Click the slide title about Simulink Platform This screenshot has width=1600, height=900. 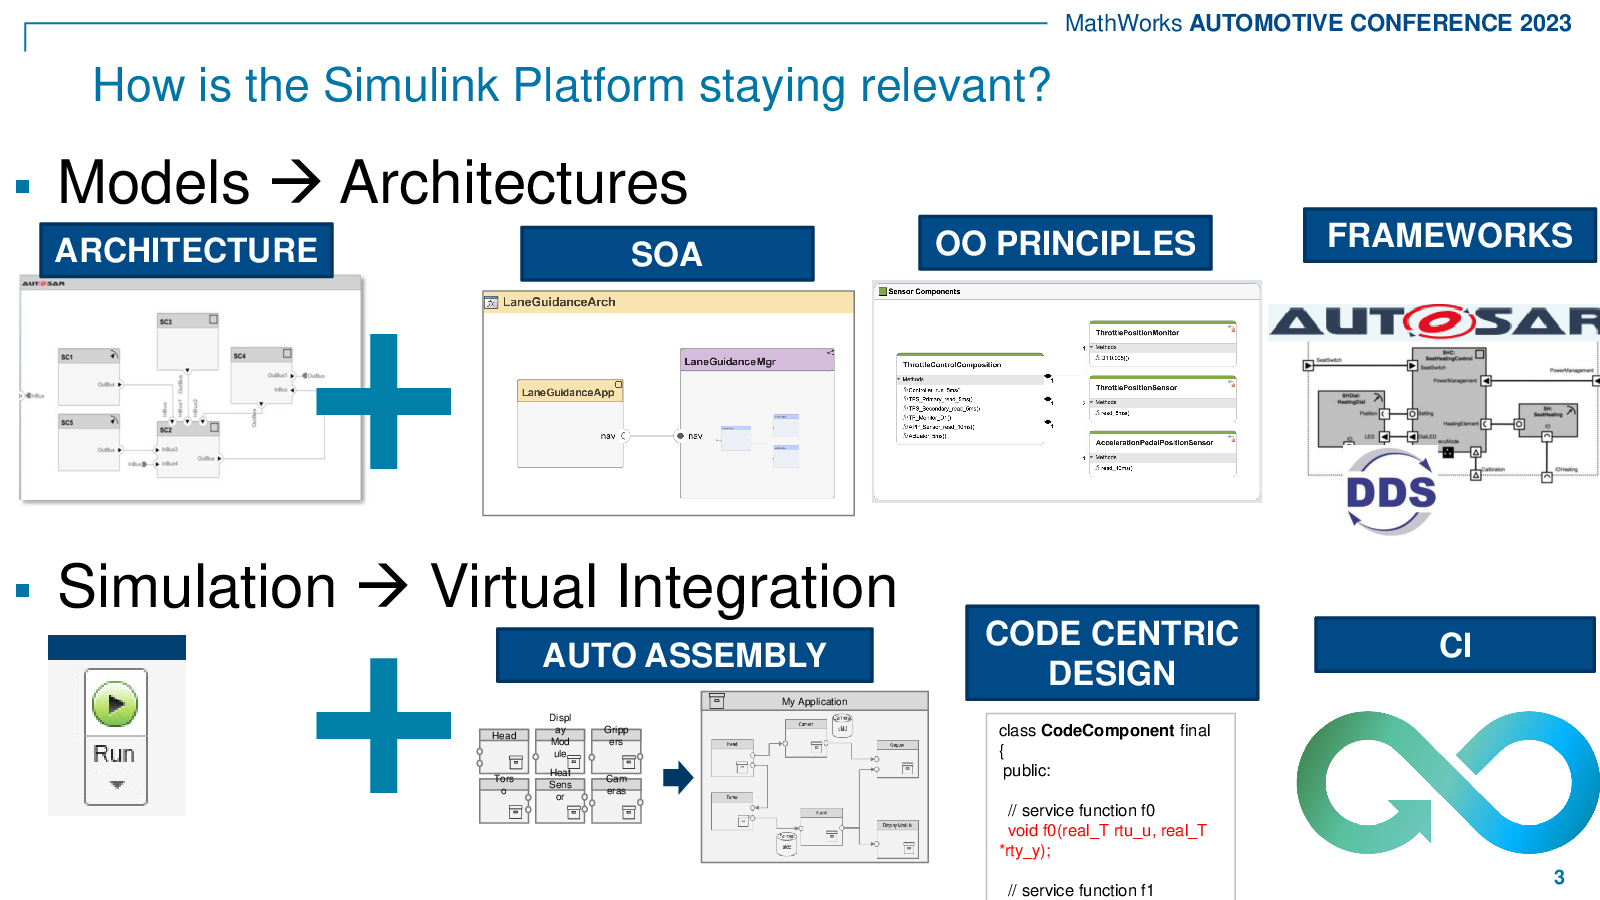point(572,85)
